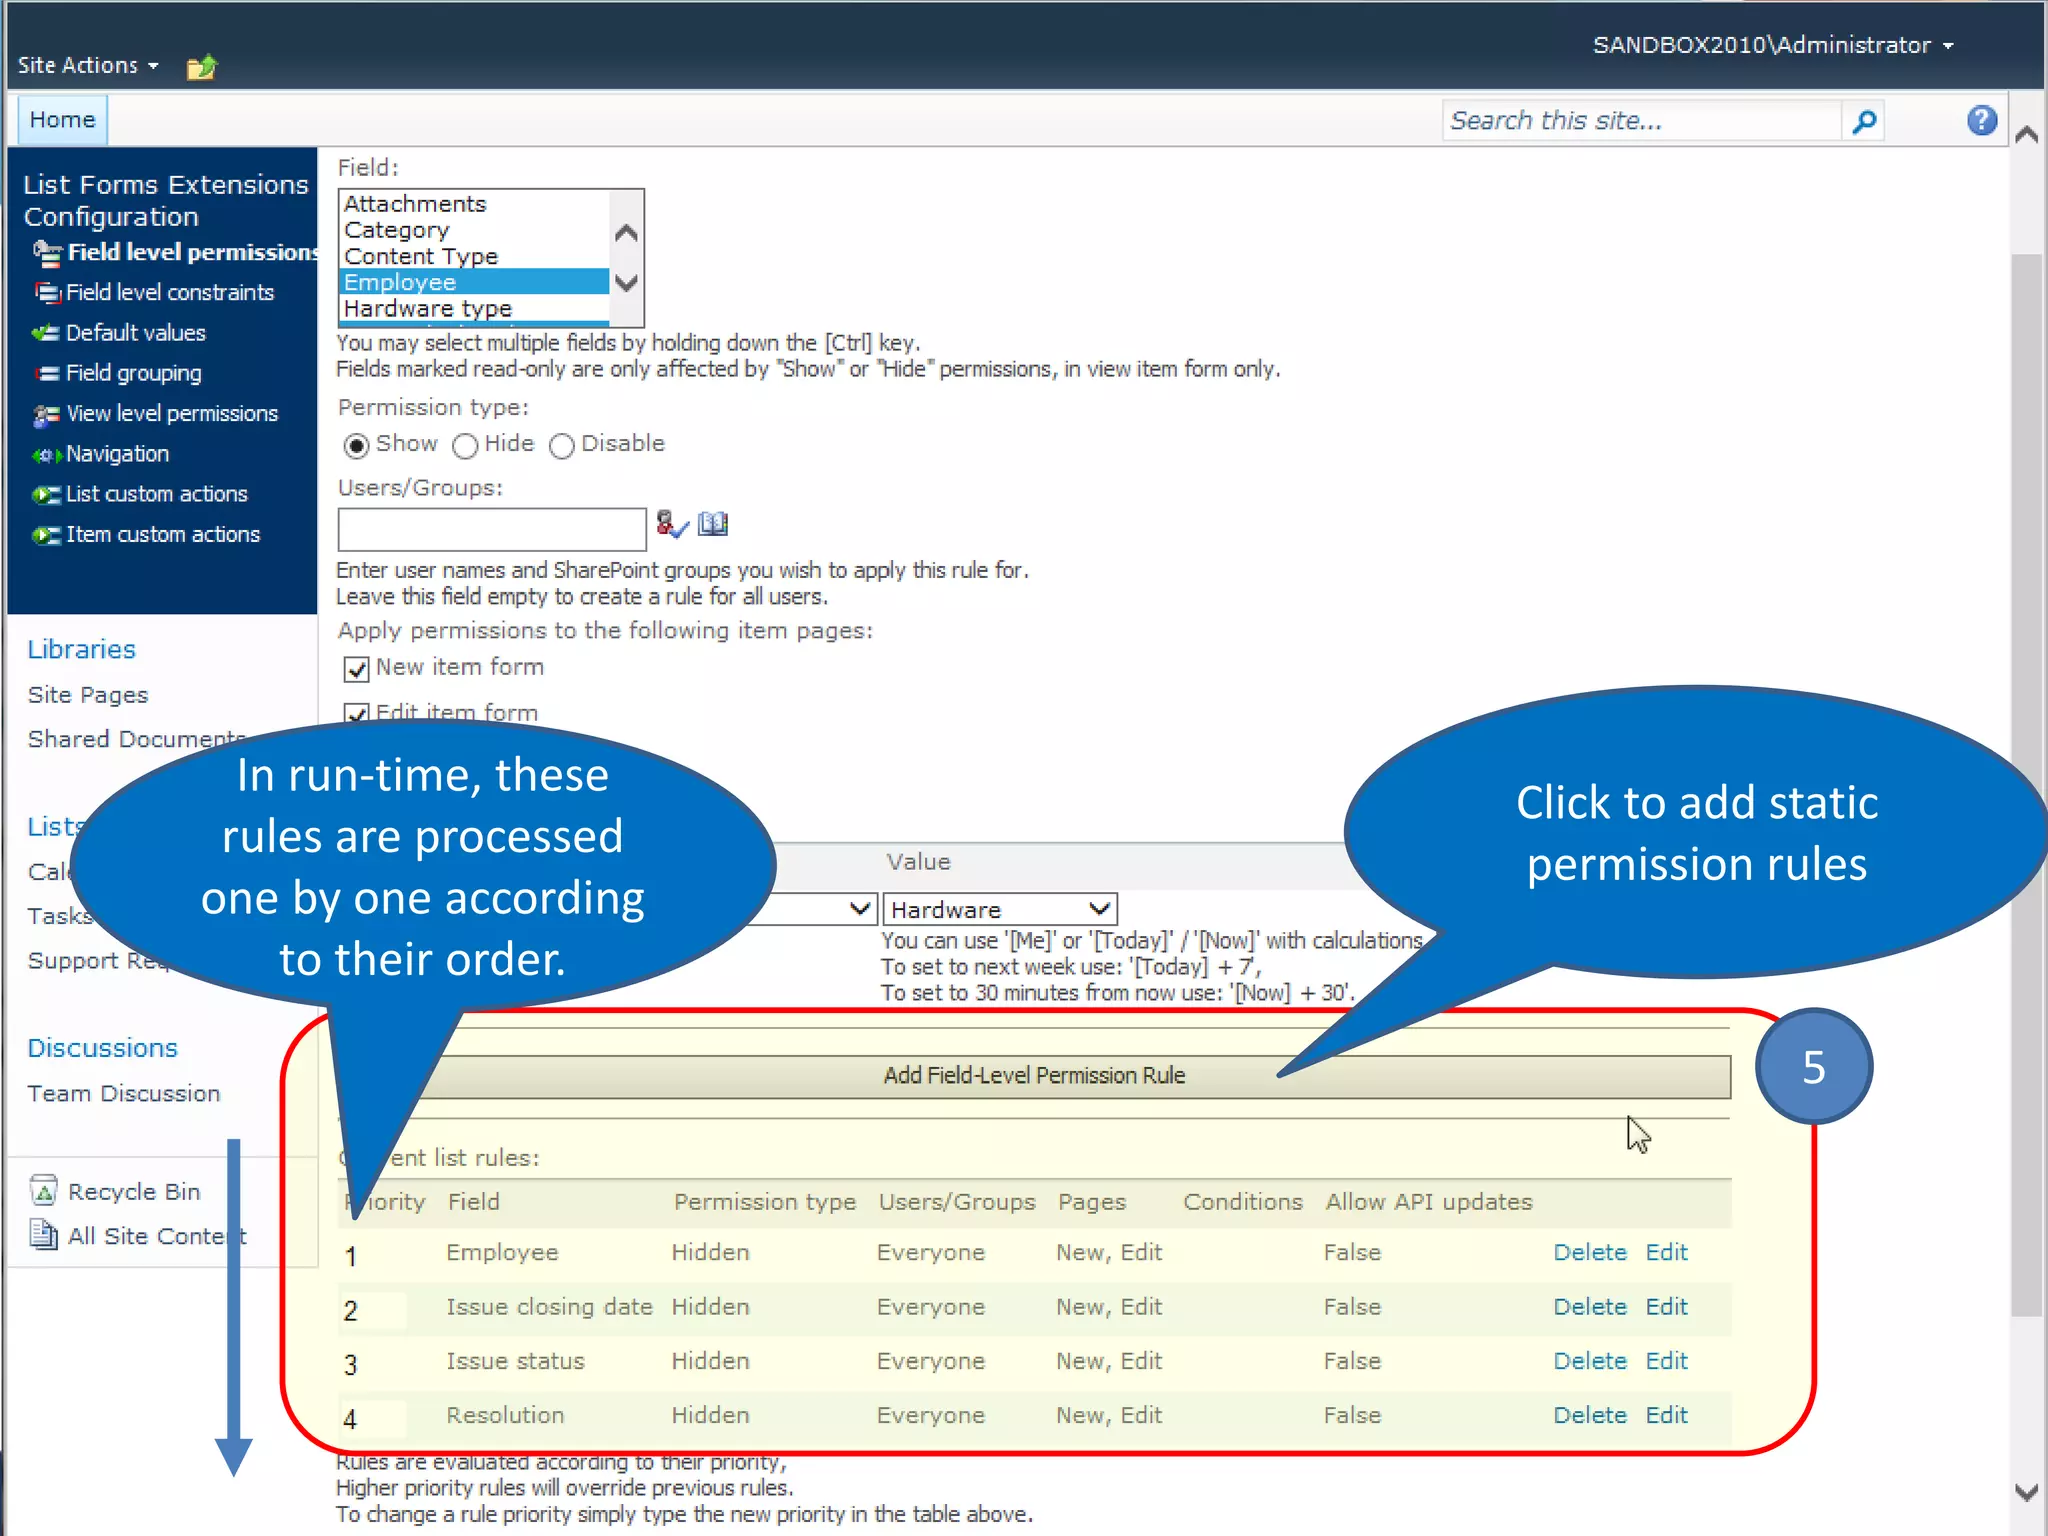
Task: Open the SANDBOX2010\Administrator user menu
Action: point(1773,45)
